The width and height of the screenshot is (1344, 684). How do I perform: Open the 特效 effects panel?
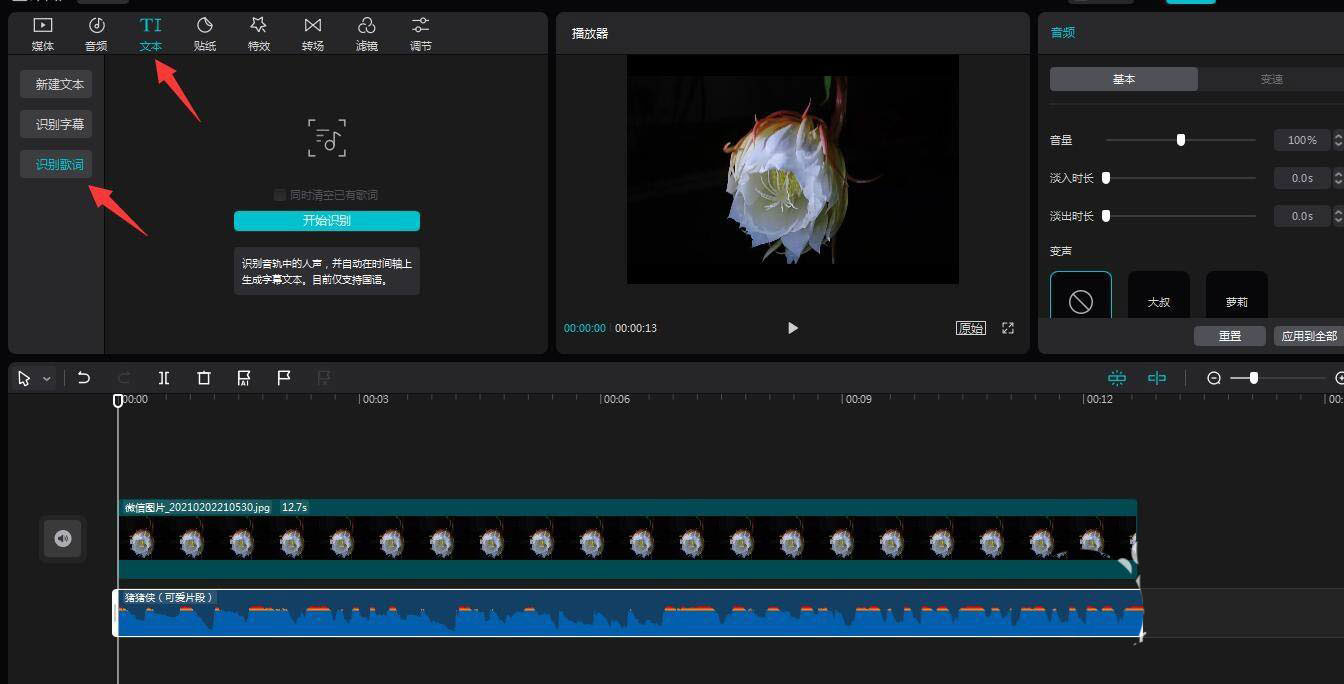click(259, 33)
